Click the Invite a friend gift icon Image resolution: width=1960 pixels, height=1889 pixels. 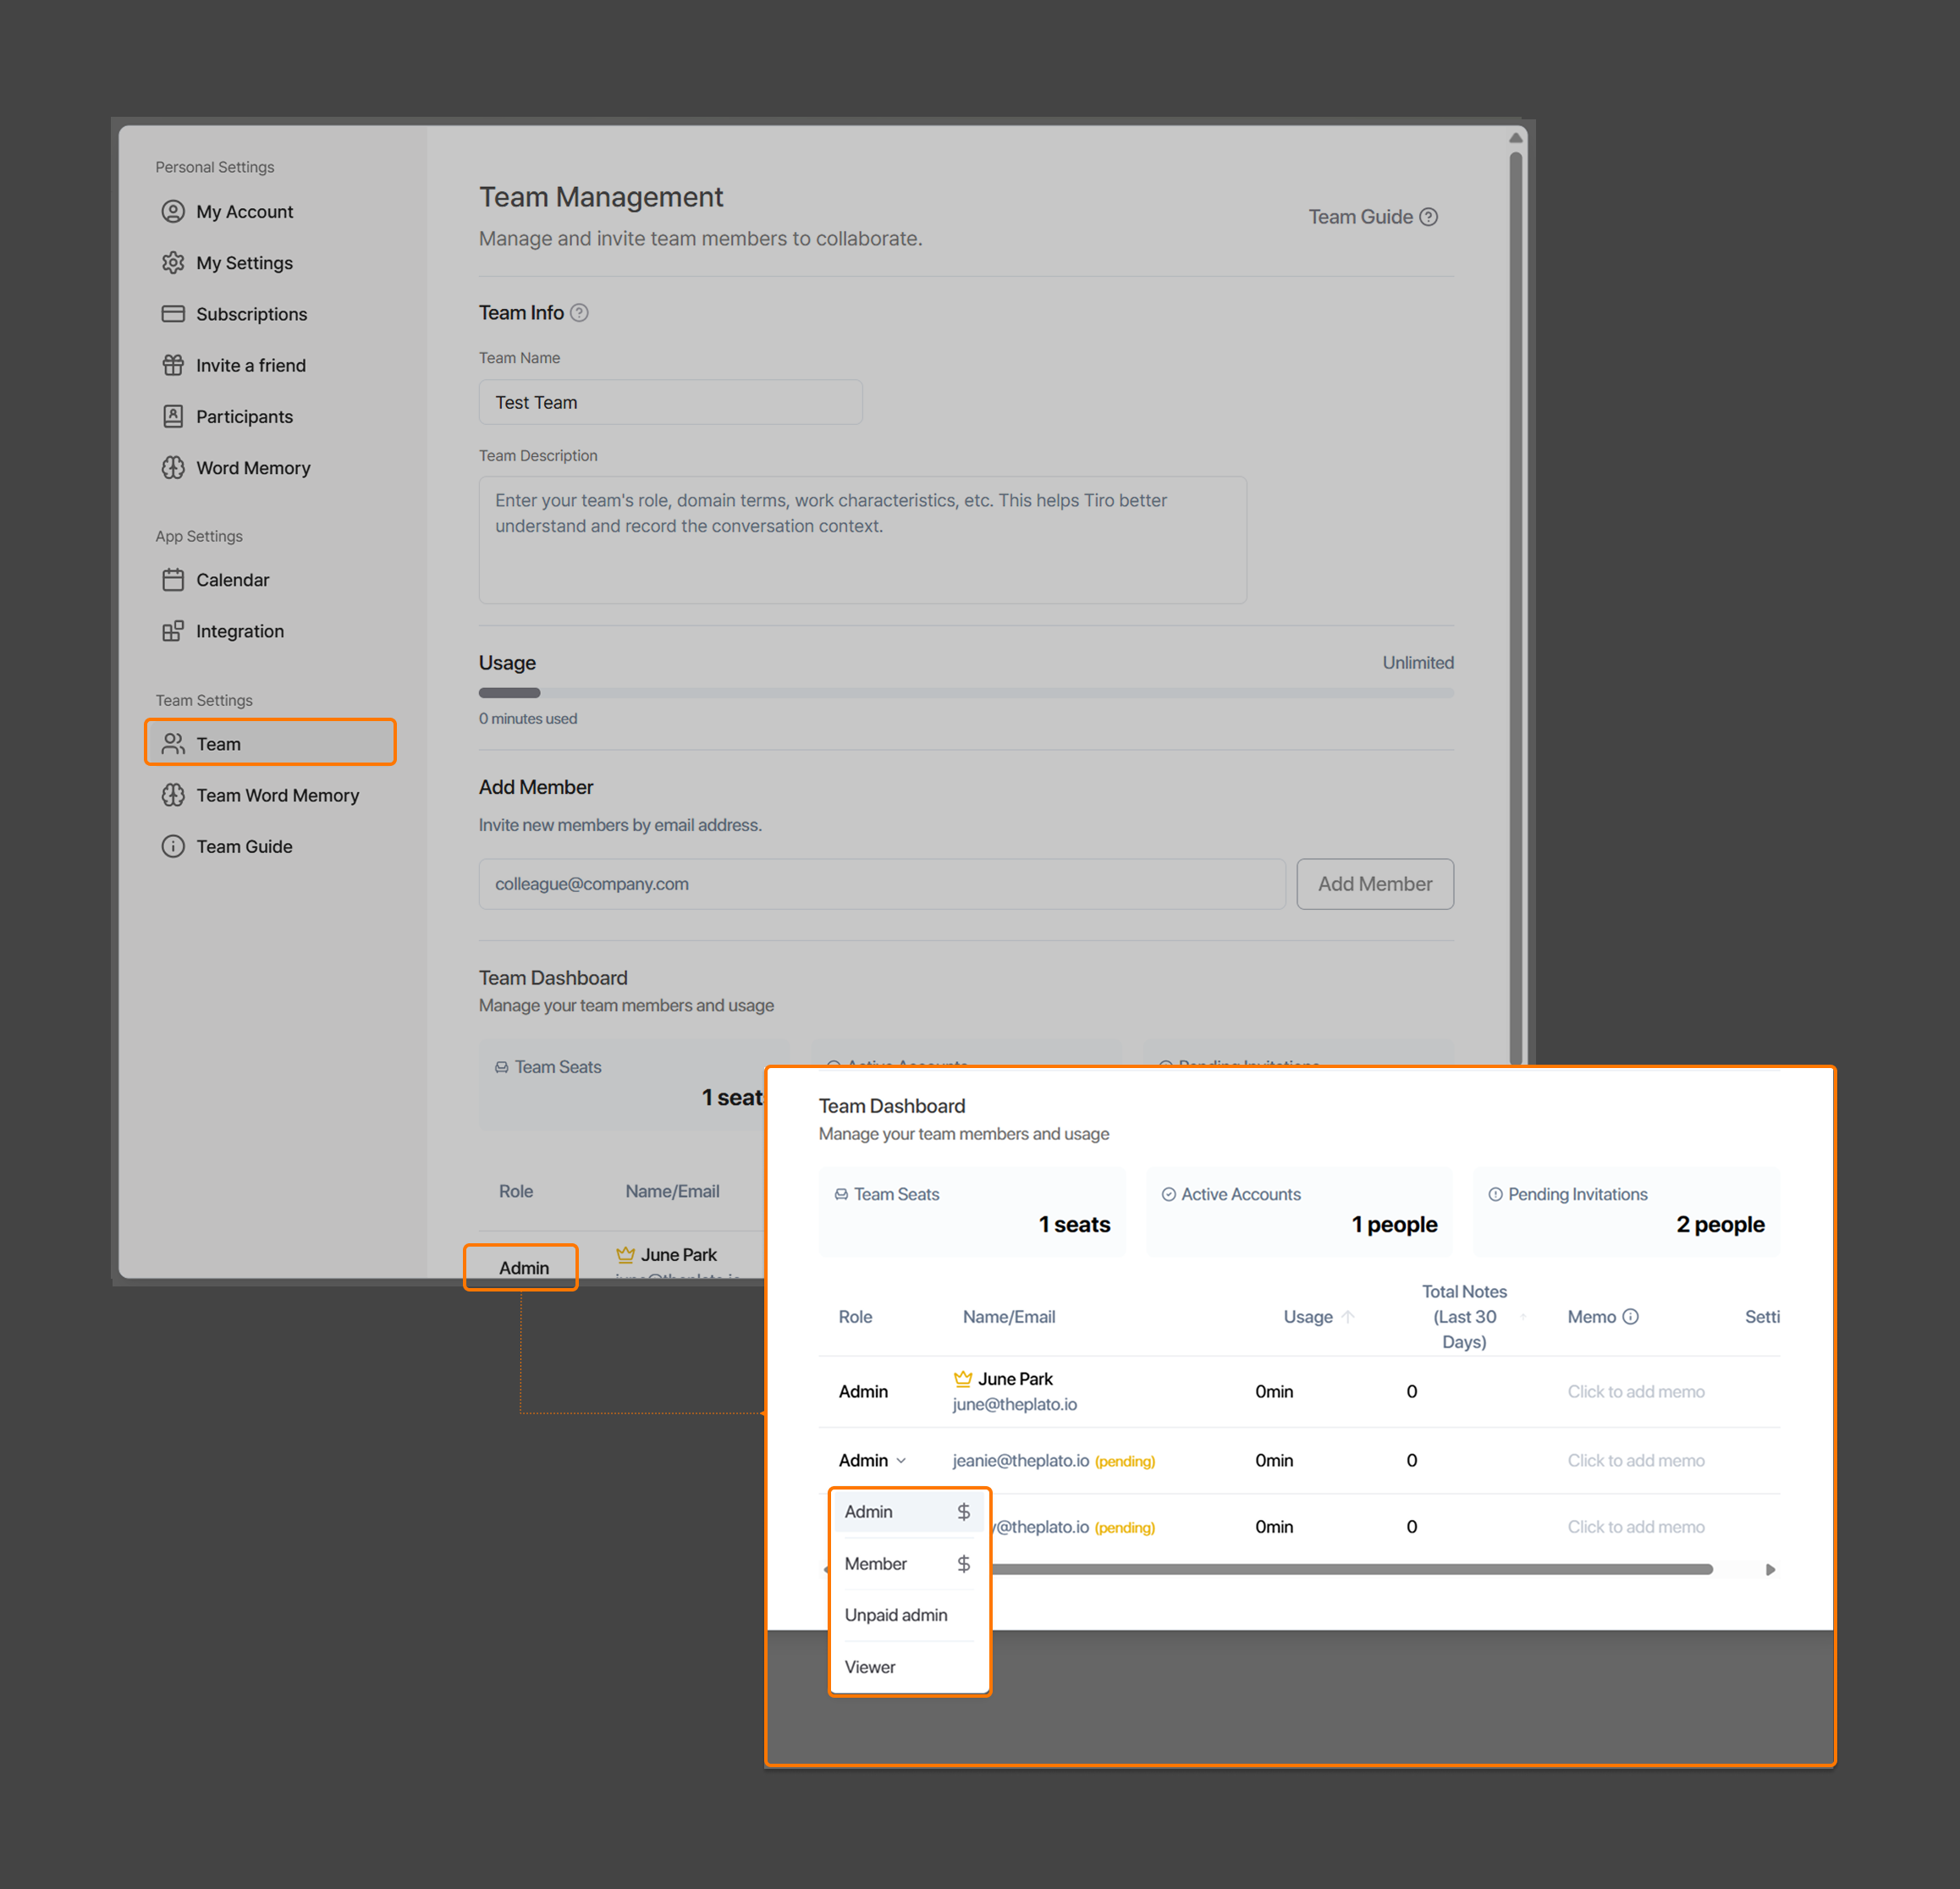tap(173, 365)
